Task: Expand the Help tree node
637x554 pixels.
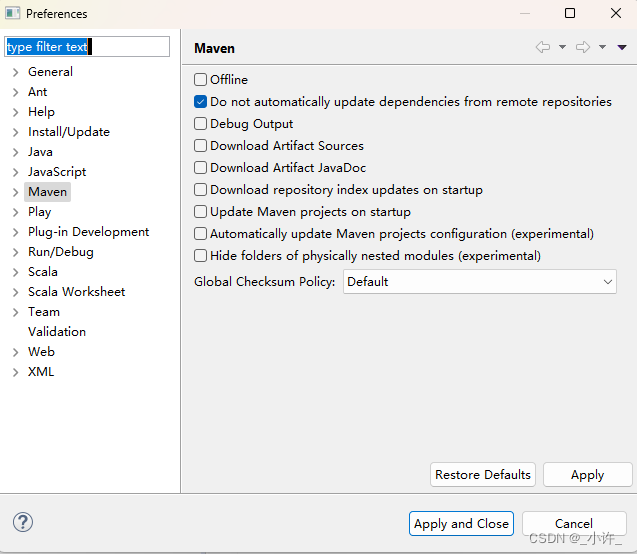Action: click(x=15, y=112)
